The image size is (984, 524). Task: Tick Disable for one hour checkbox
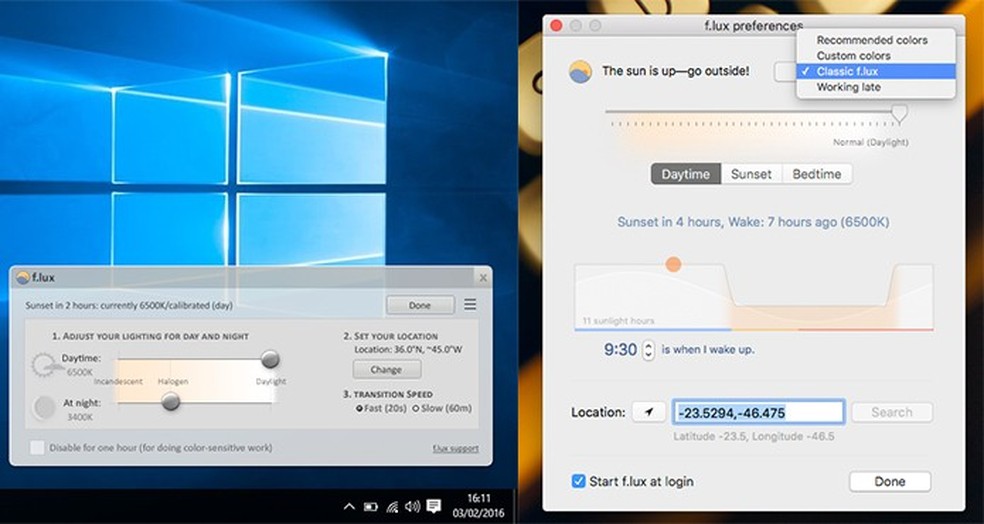pos(37,447)
